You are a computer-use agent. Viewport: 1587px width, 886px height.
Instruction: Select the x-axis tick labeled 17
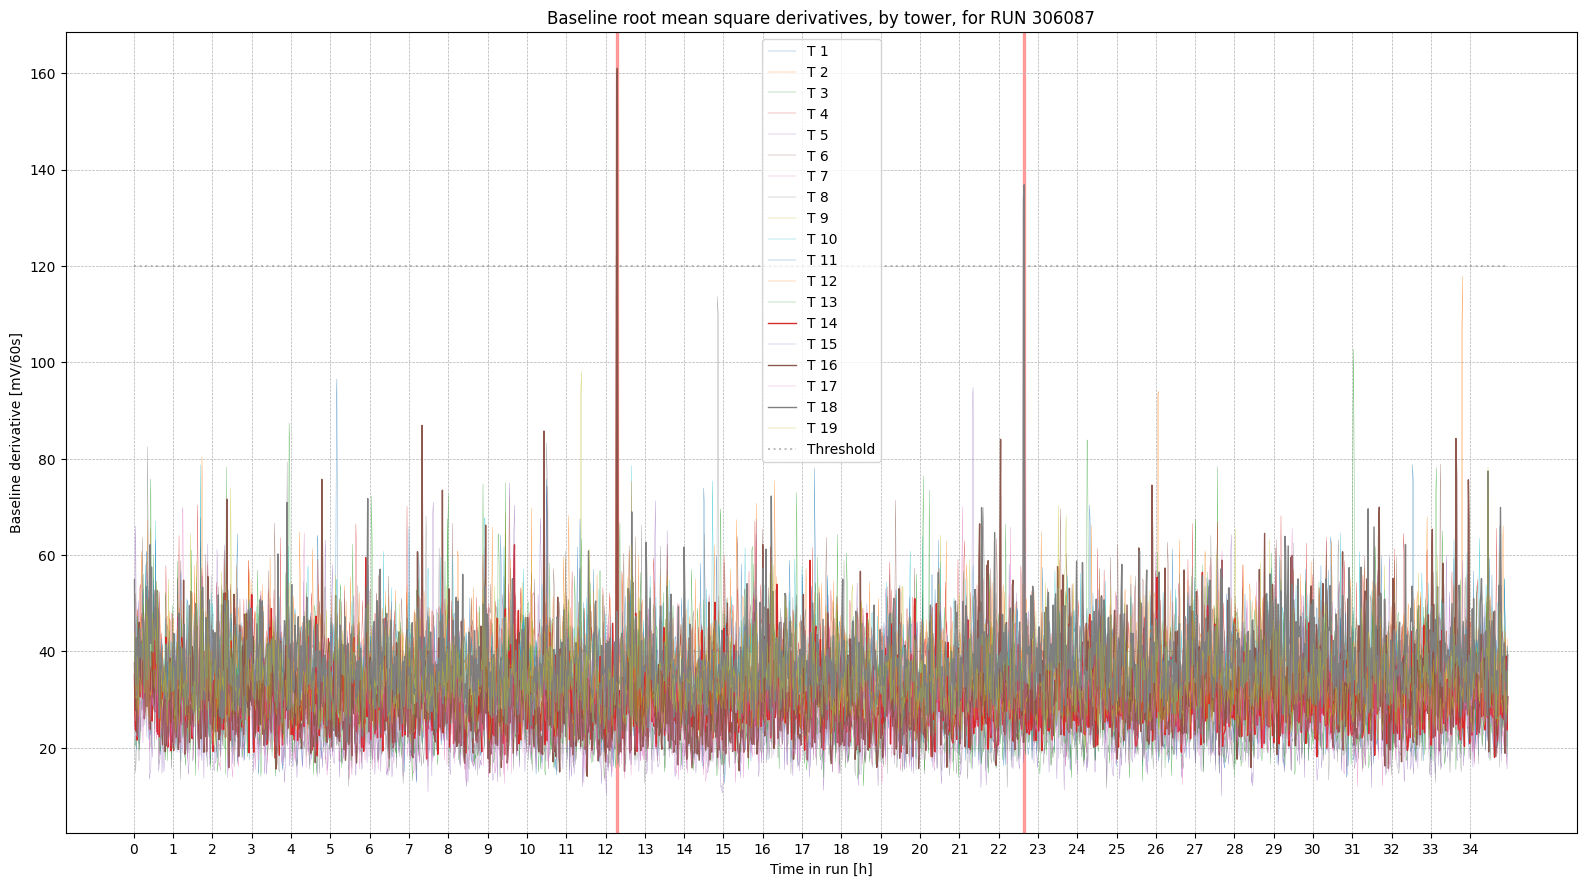click(802, 849)
